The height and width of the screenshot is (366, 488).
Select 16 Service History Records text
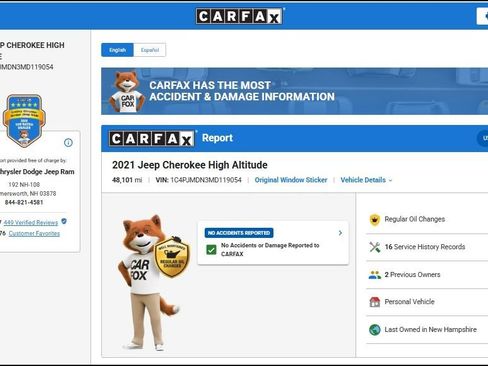[x=425, y=247]
